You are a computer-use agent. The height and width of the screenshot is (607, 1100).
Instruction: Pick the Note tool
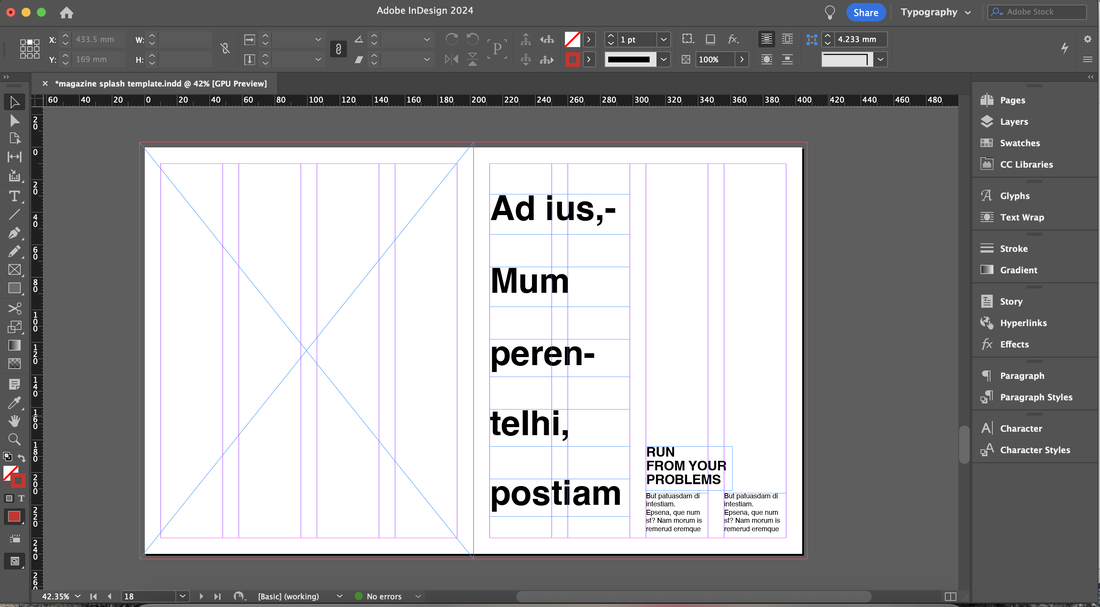(14, 385)
